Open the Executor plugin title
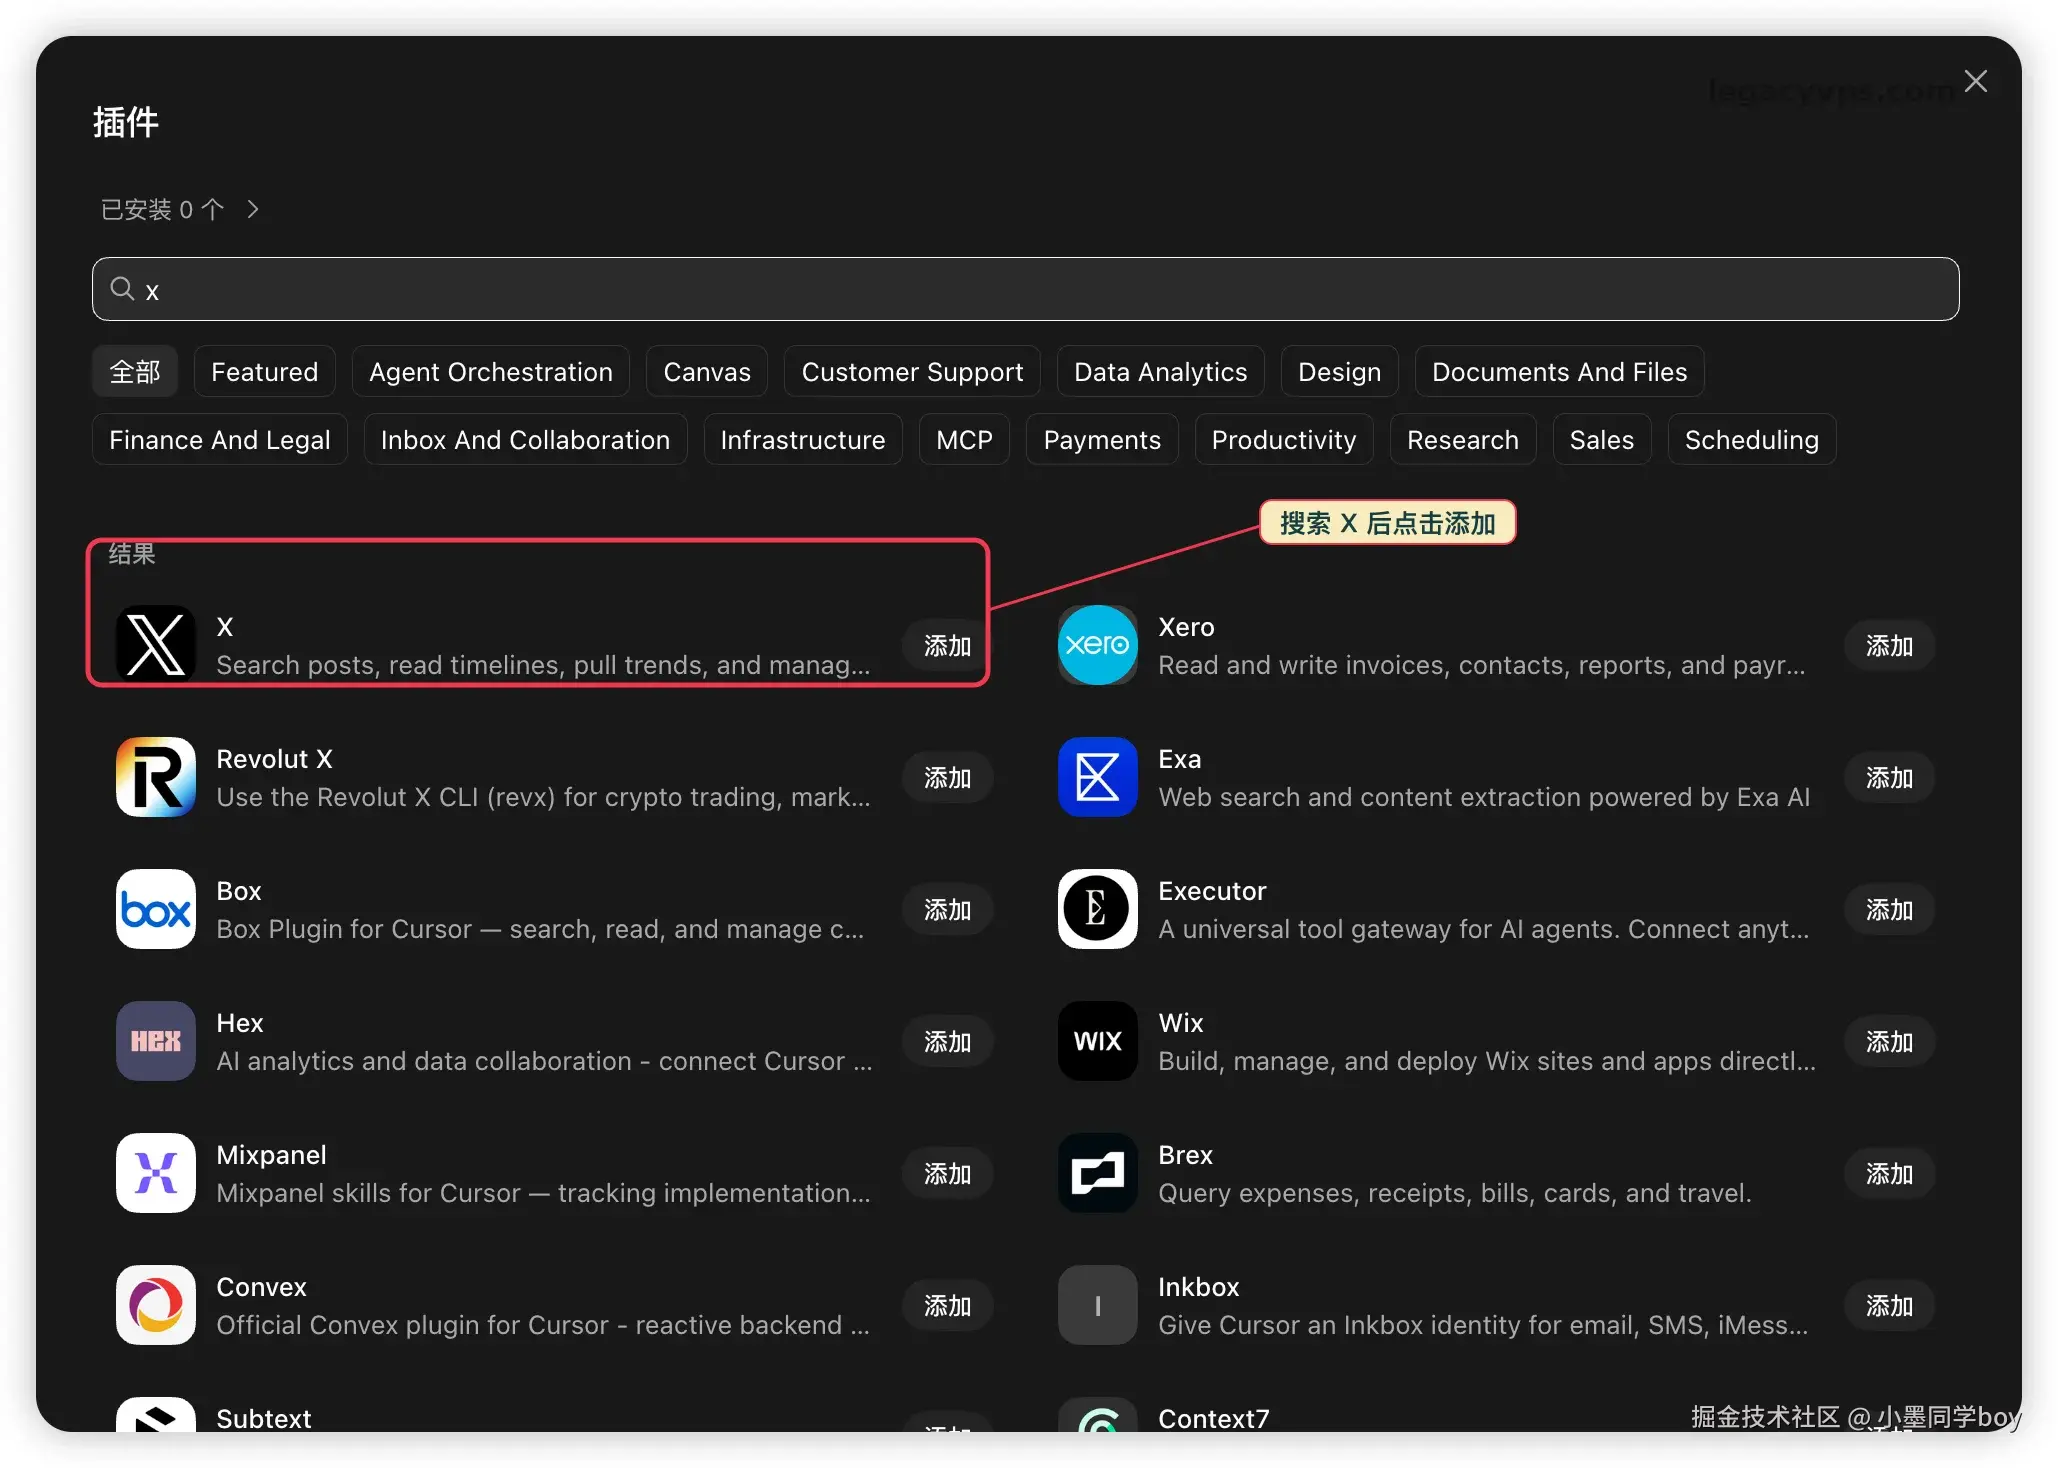2058x1468 pixels. 1212,891
